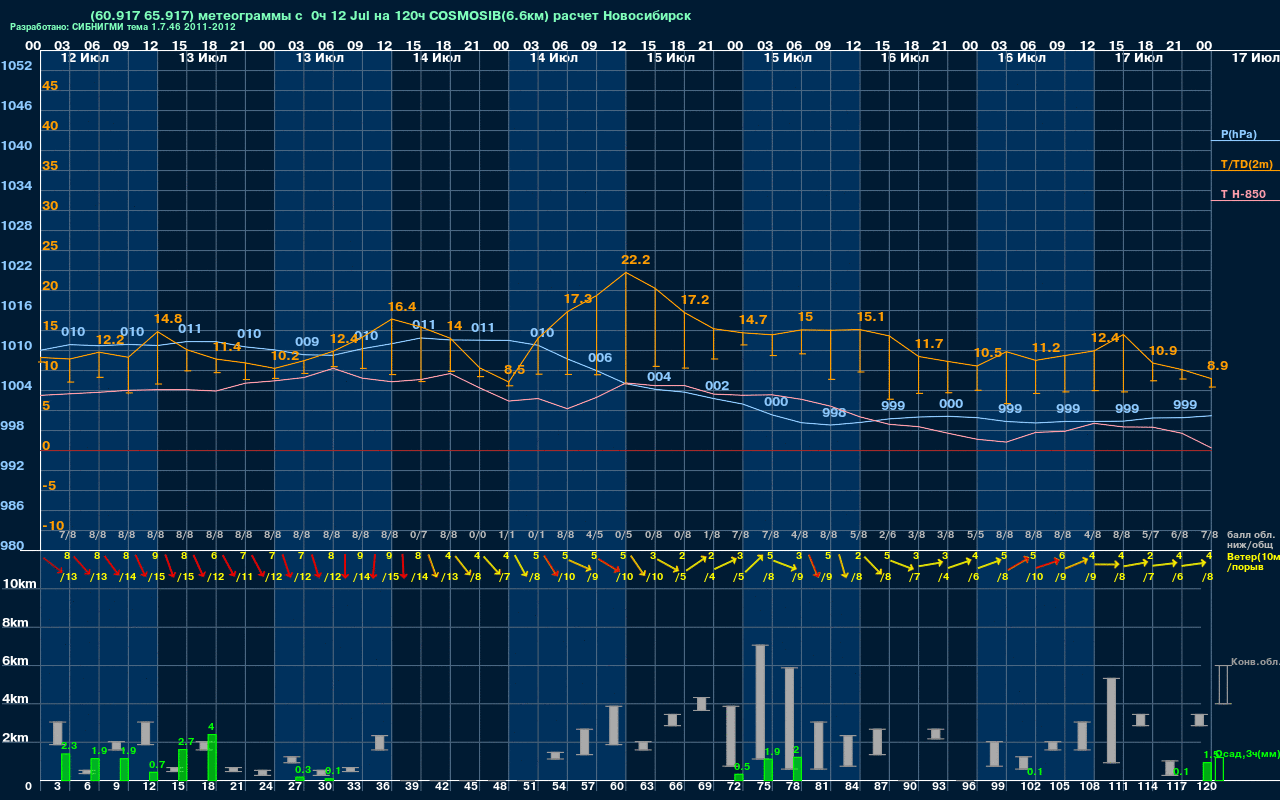
Task: Click the 1040 pressure axis tick
Action: pyautogui.click(x=16, y=146)
